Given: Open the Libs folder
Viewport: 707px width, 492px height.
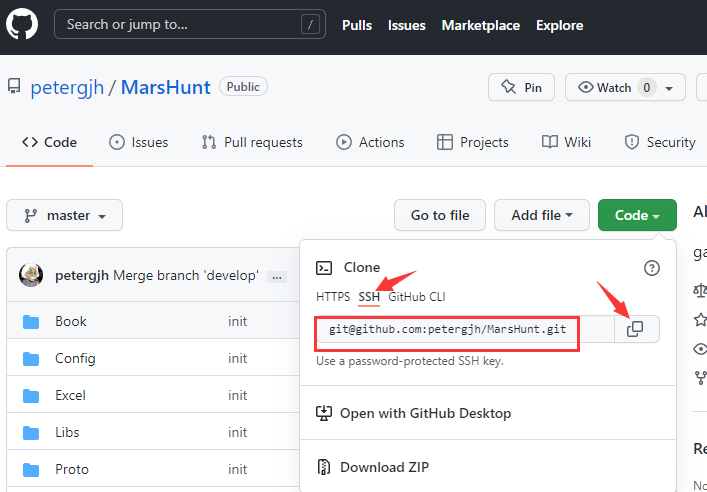Looking at the screenshot, I should point(67,432).
